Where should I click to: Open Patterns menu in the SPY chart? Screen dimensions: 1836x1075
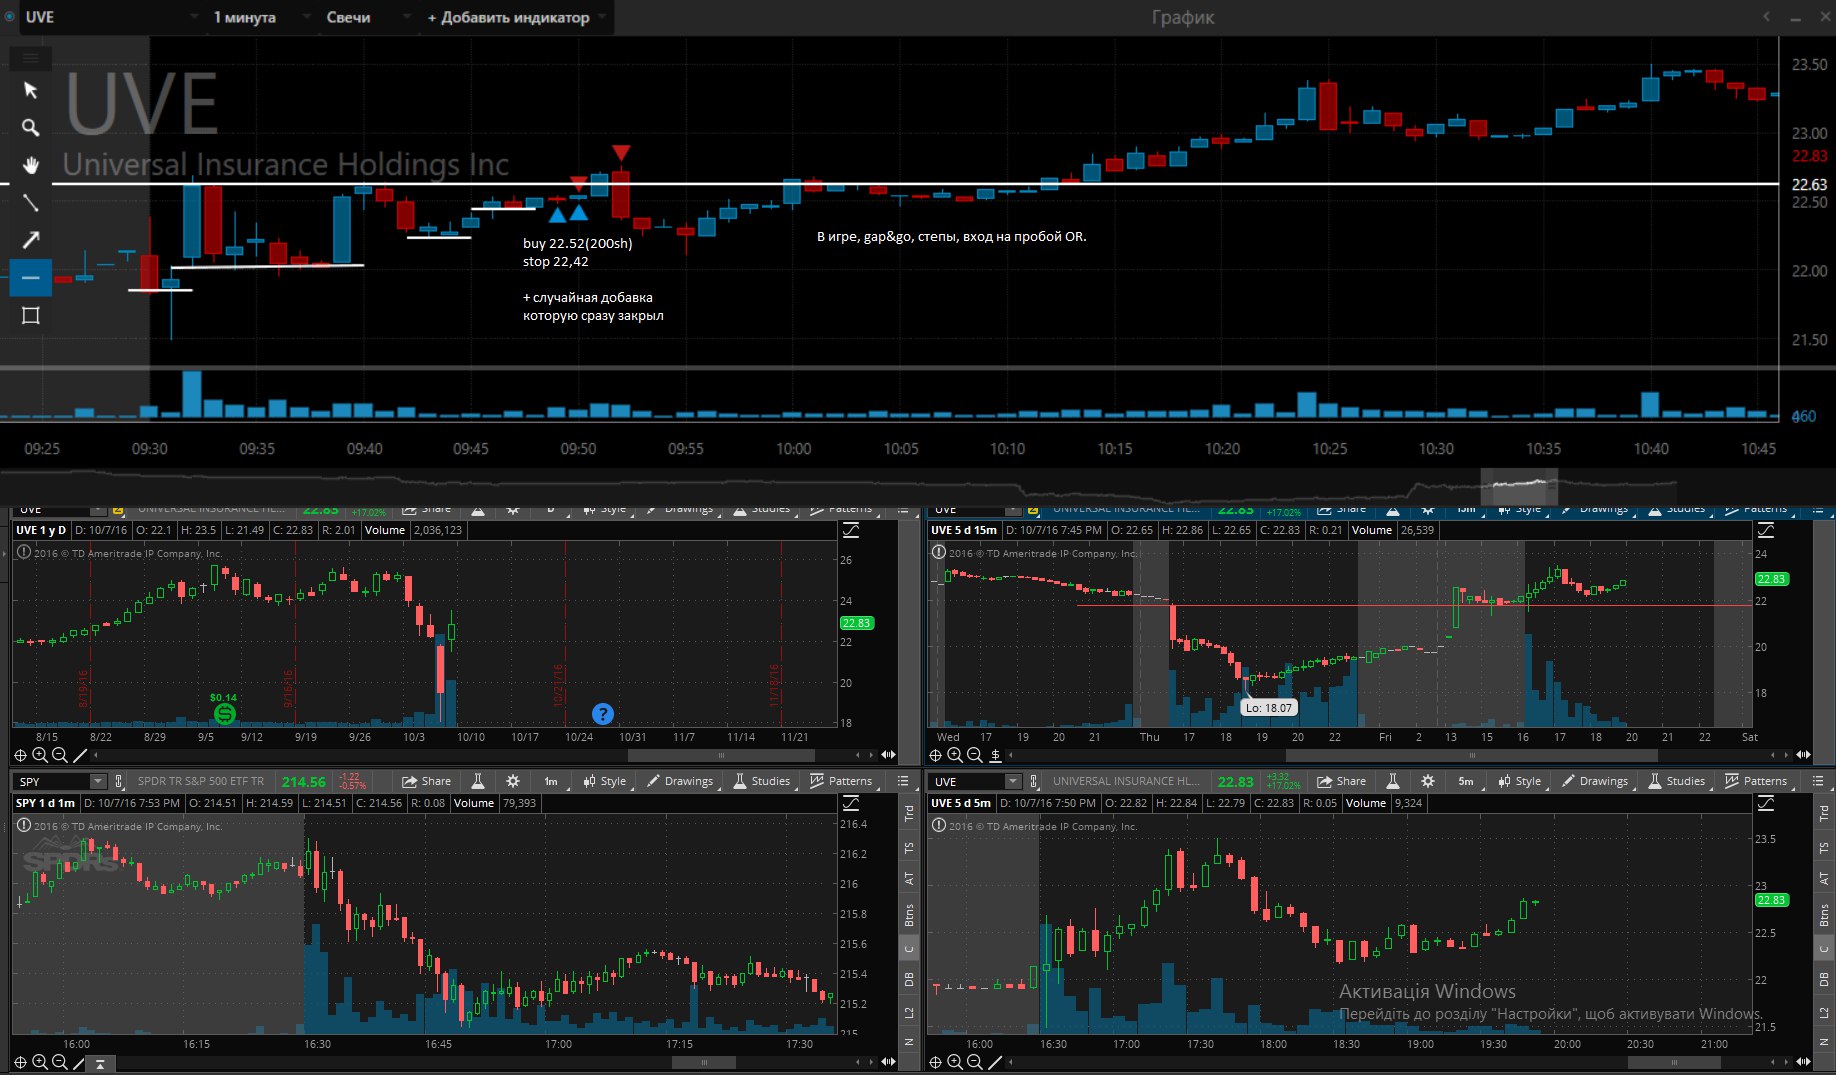(x=840, y=781)
